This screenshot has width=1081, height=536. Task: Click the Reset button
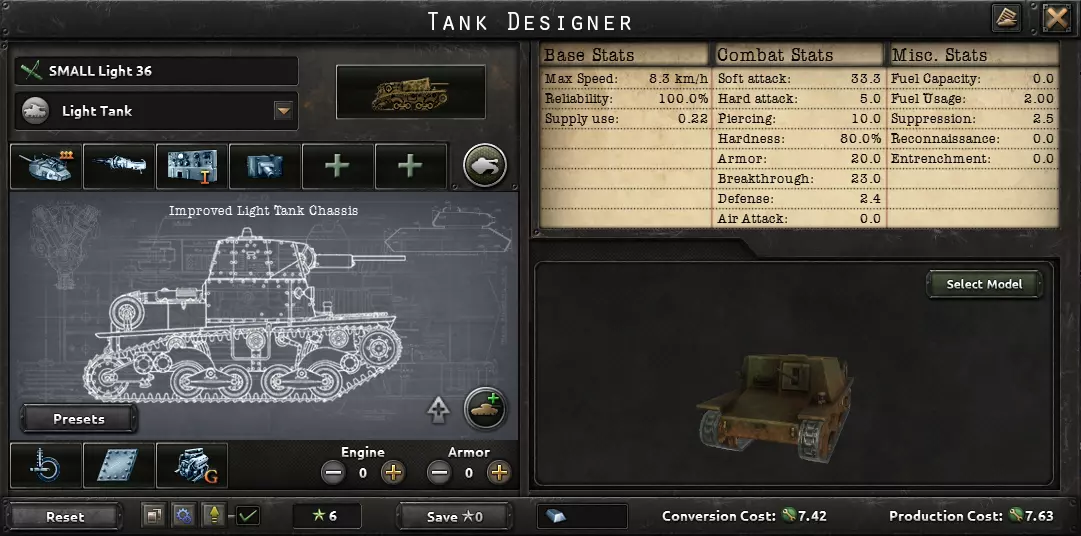(65, 517)
